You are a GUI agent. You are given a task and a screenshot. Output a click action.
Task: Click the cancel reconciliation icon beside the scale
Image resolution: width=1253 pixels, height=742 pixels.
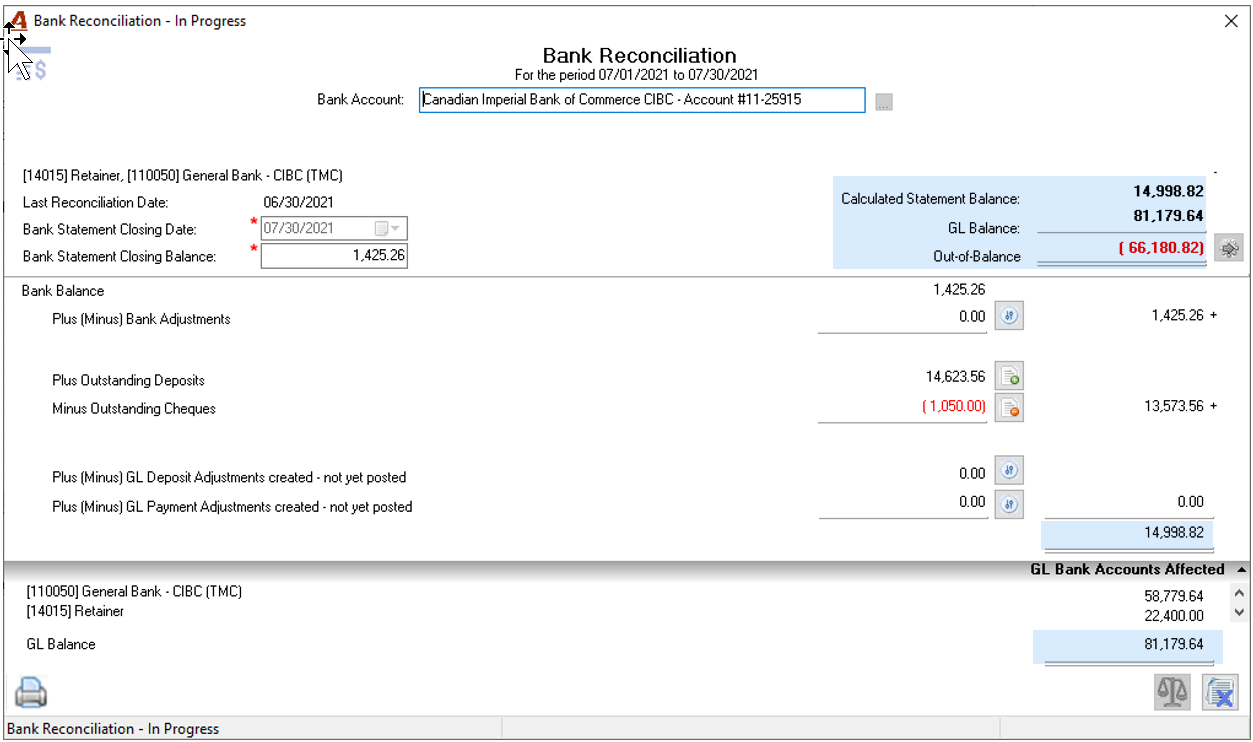click(1220, 692)
